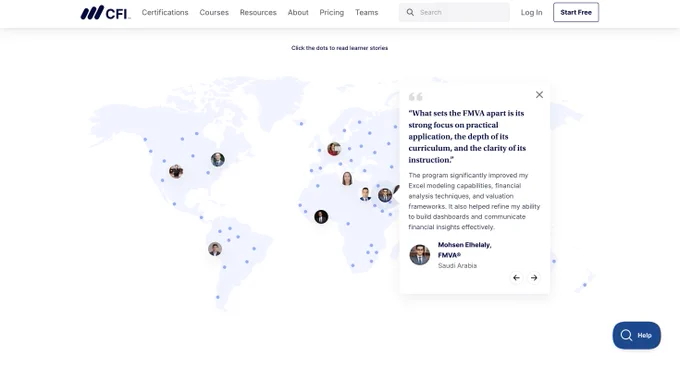Select the woman learner avatar in North Africa
This screenshot has width=680, height=368.
[x=347, y=178]
